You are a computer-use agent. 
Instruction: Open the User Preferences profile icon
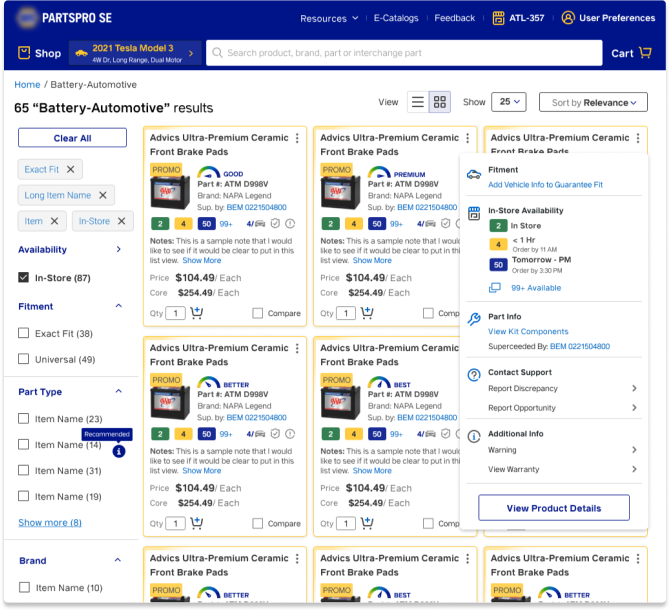click(x=568, y=18)
